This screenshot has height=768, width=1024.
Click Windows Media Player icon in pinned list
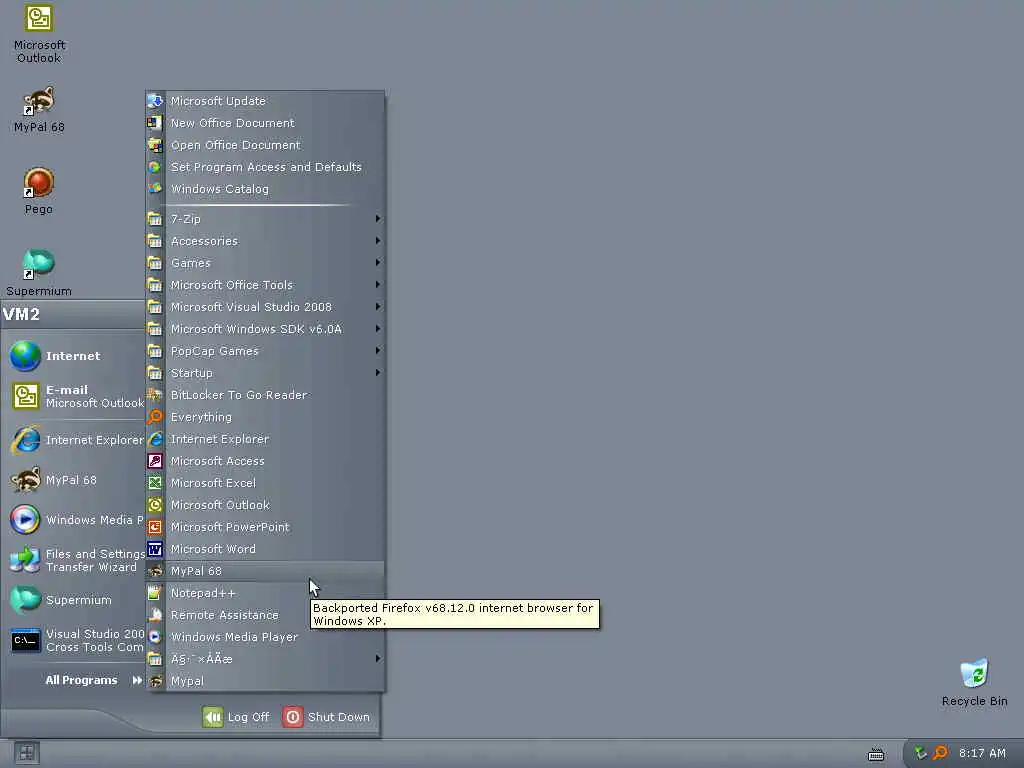25,520
